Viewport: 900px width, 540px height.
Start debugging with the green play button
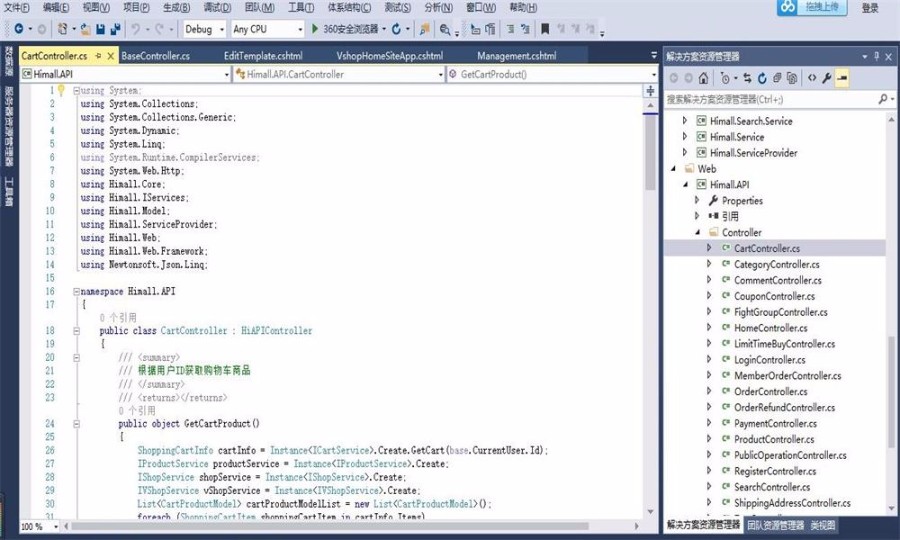[316, 30]
